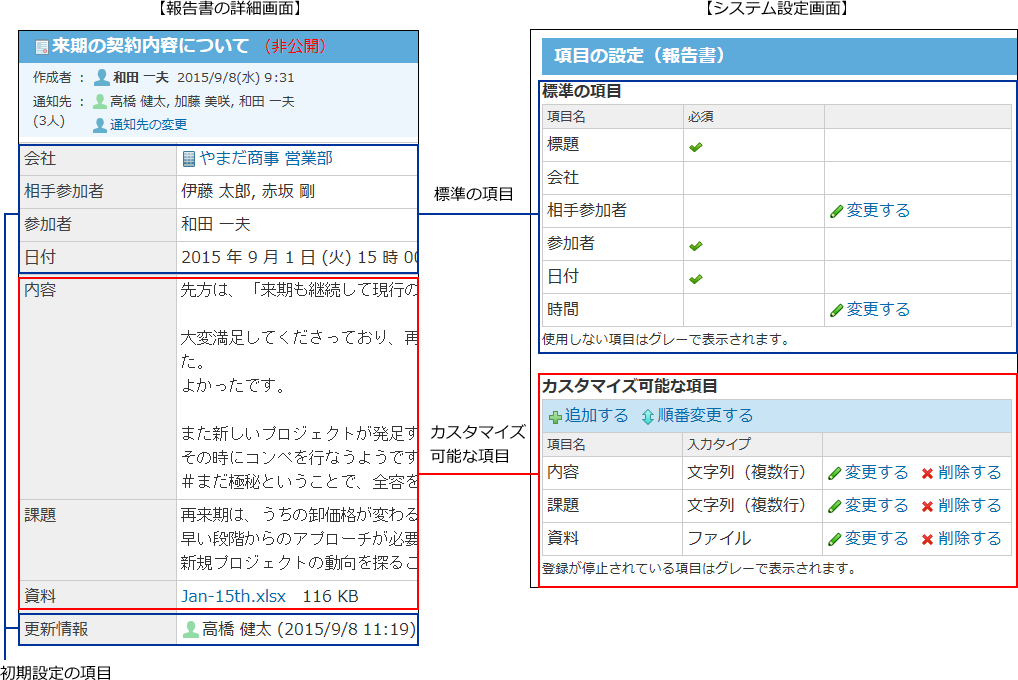Image resolution: width=1018 pixels, height=680 pixels.
Task: Click 削除する in the 課題 row
Action: [969, 506]
